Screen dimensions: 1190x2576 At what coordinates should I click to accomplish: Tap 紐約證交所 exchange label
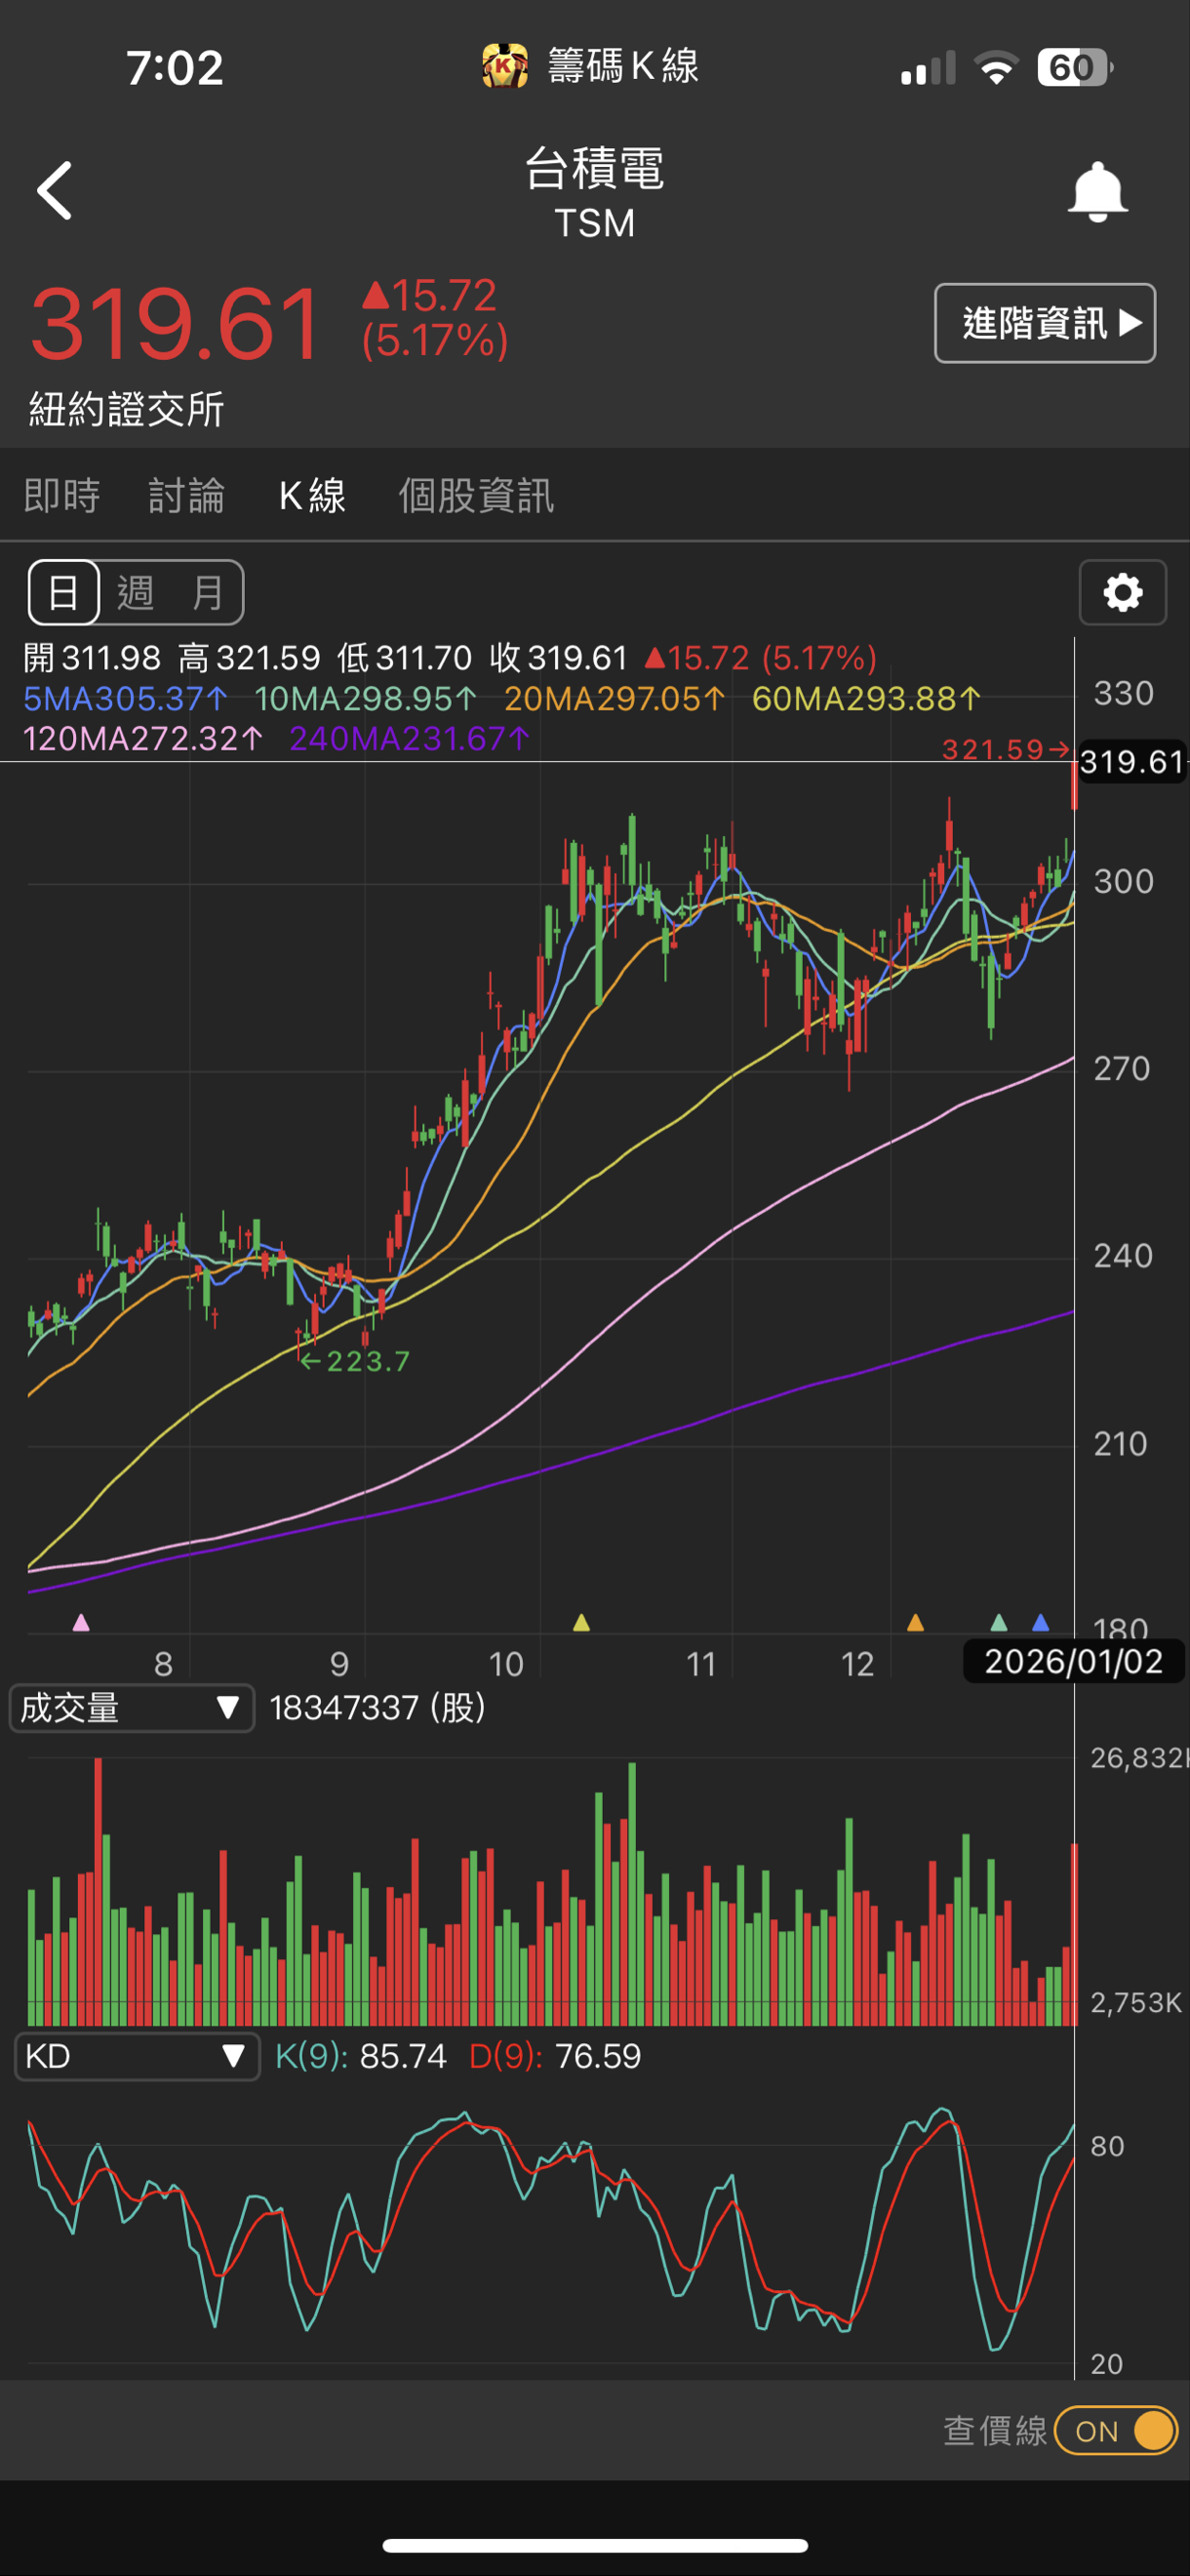(x=126, y=409)
